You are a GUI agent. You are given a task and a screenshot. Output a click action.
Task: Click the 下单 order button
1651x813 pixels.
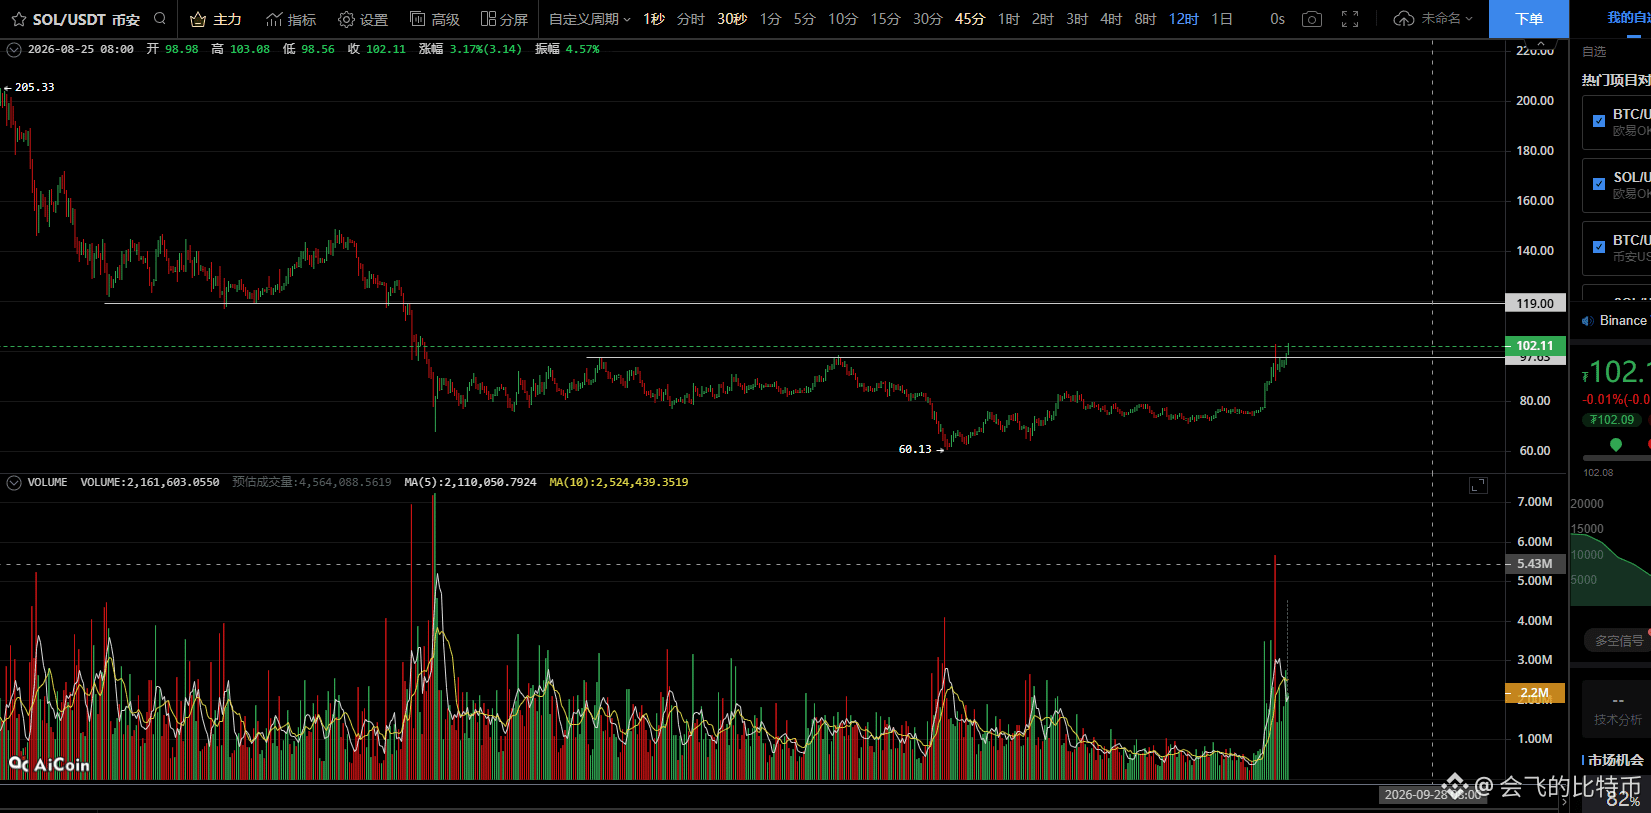[x=1529, y=19]
